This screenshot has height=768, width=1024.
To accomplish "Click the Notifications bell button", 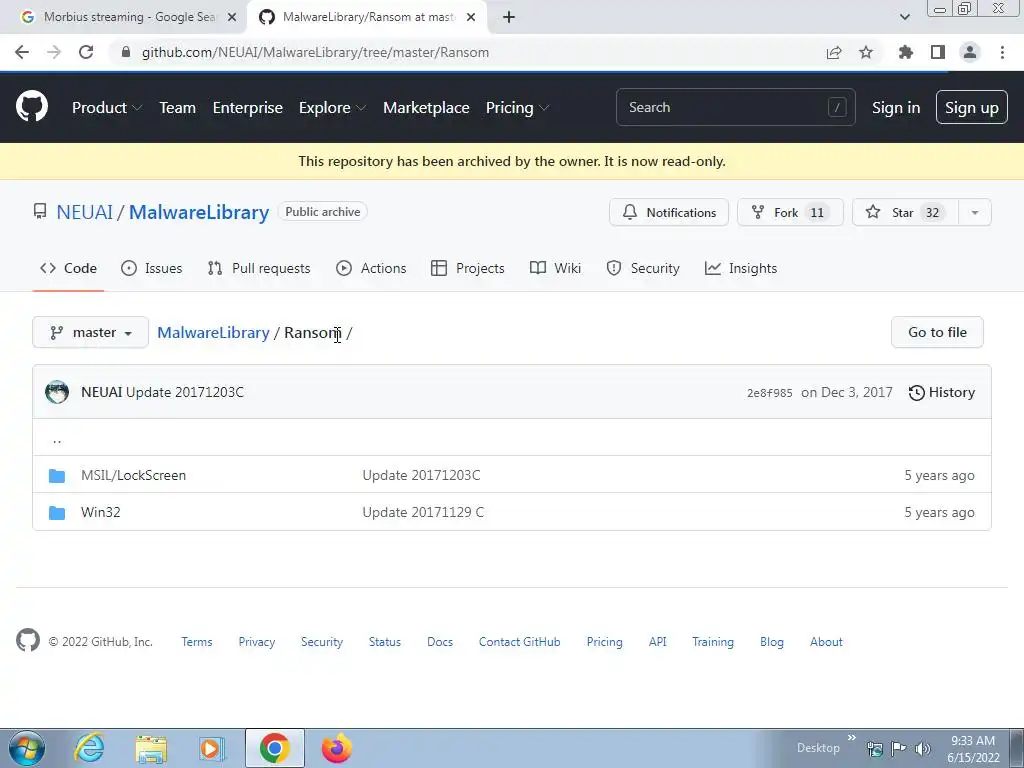I will click(x=669, y=212).
